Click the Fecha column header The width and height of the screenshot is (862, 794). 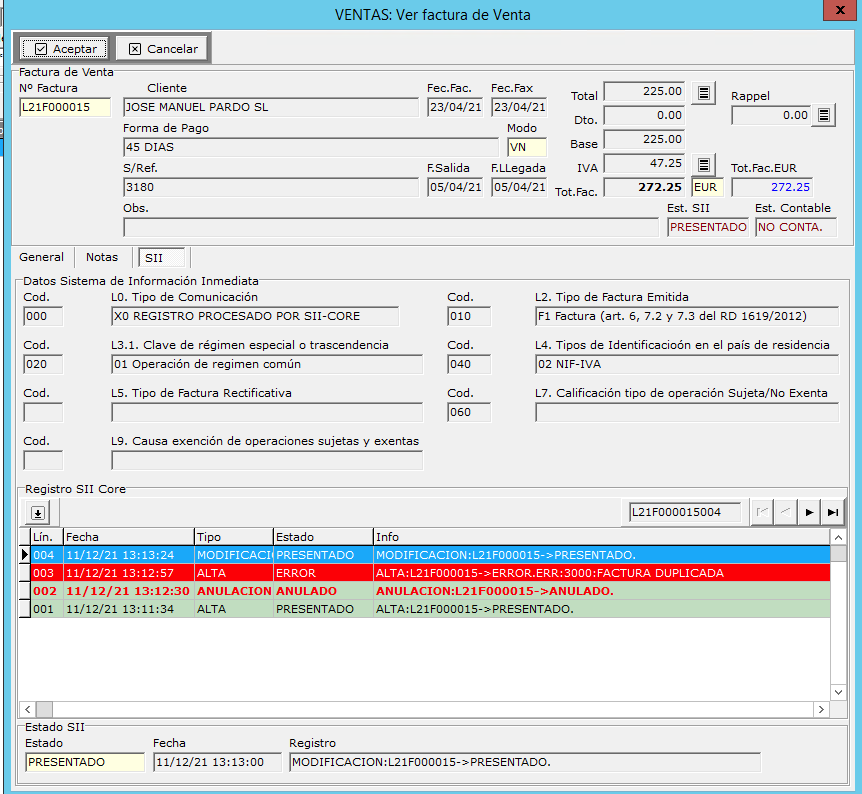click(x=127, y=537)
